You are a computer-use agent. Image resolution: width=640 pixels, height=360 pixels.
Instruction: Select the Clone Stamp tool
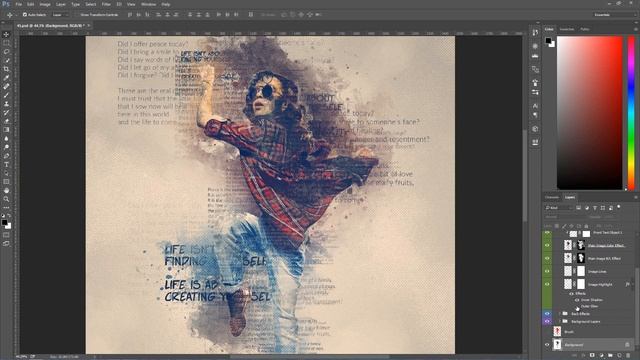click(x=6, y=104)
